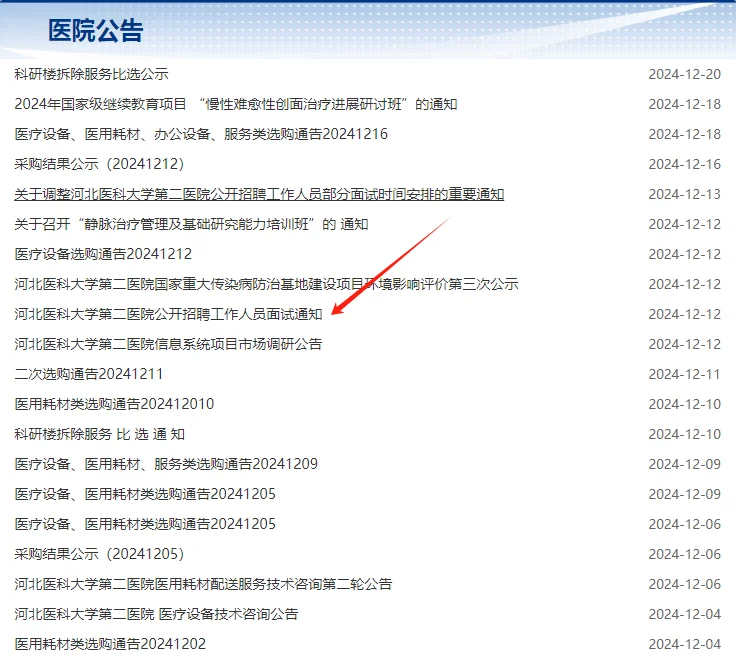Image resolution: width=737 pixels, height=660 pixels.
Task: Open 医用耗材配送服务技术咨询第二轮公告
Action: [x=203, y=584]
